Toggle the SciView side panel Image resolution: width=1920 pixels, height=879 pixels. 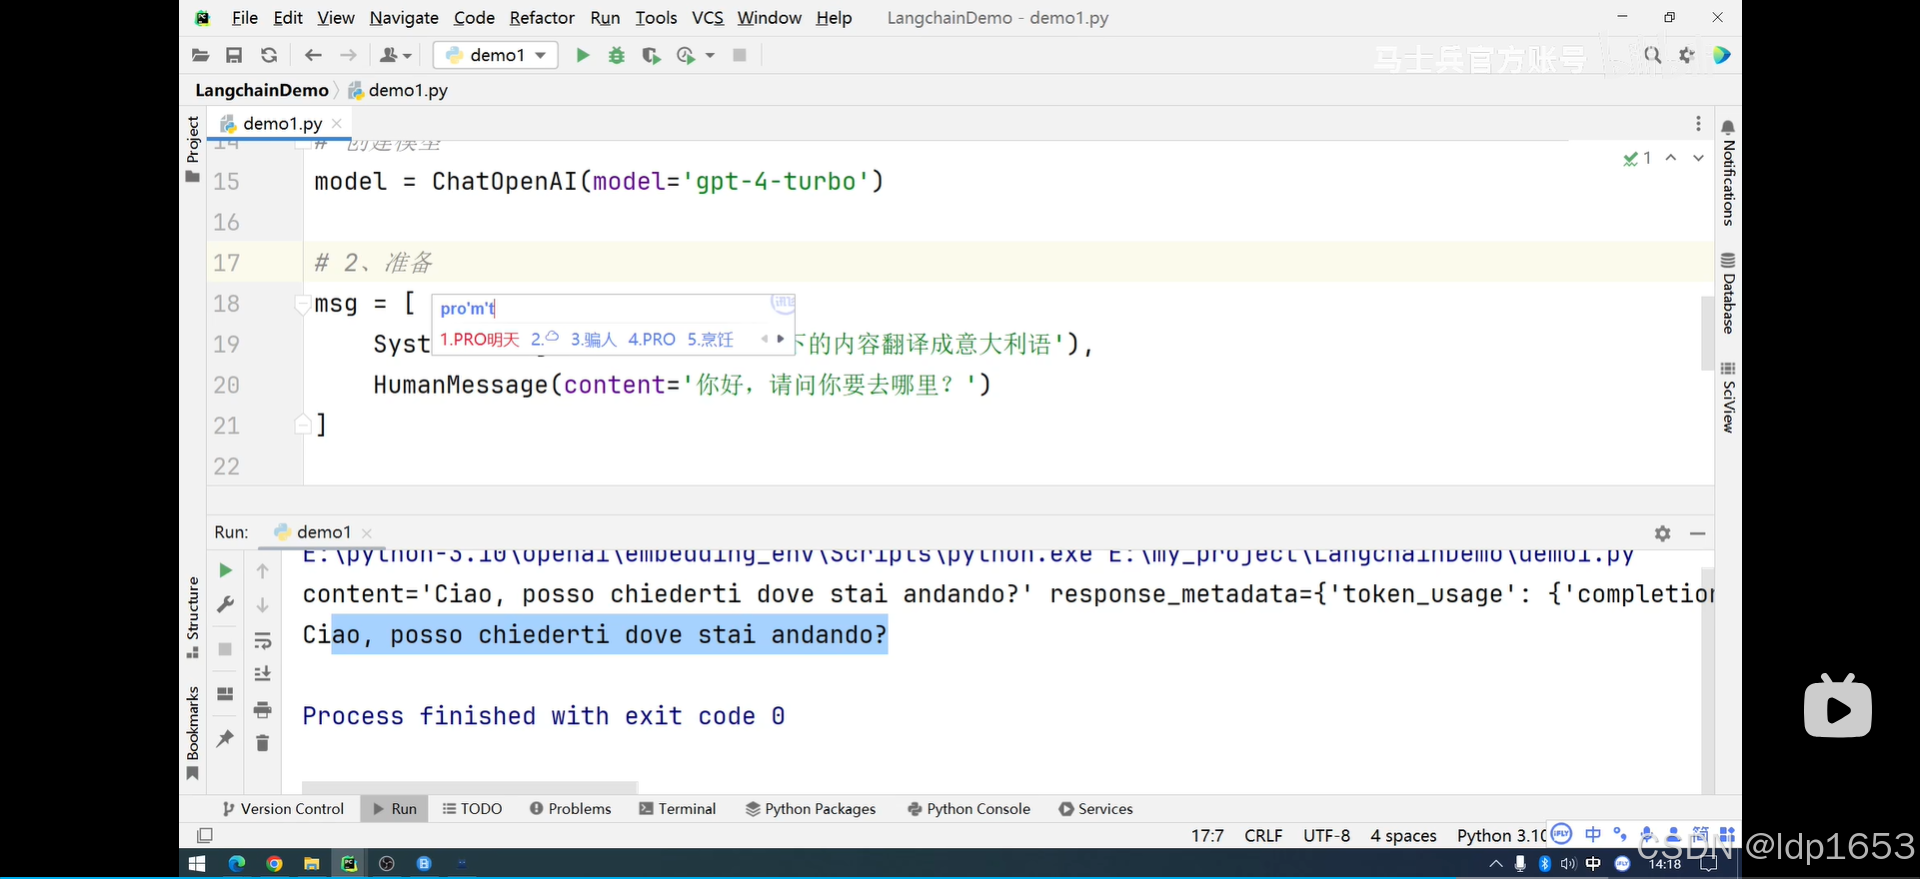(1728, 397)
